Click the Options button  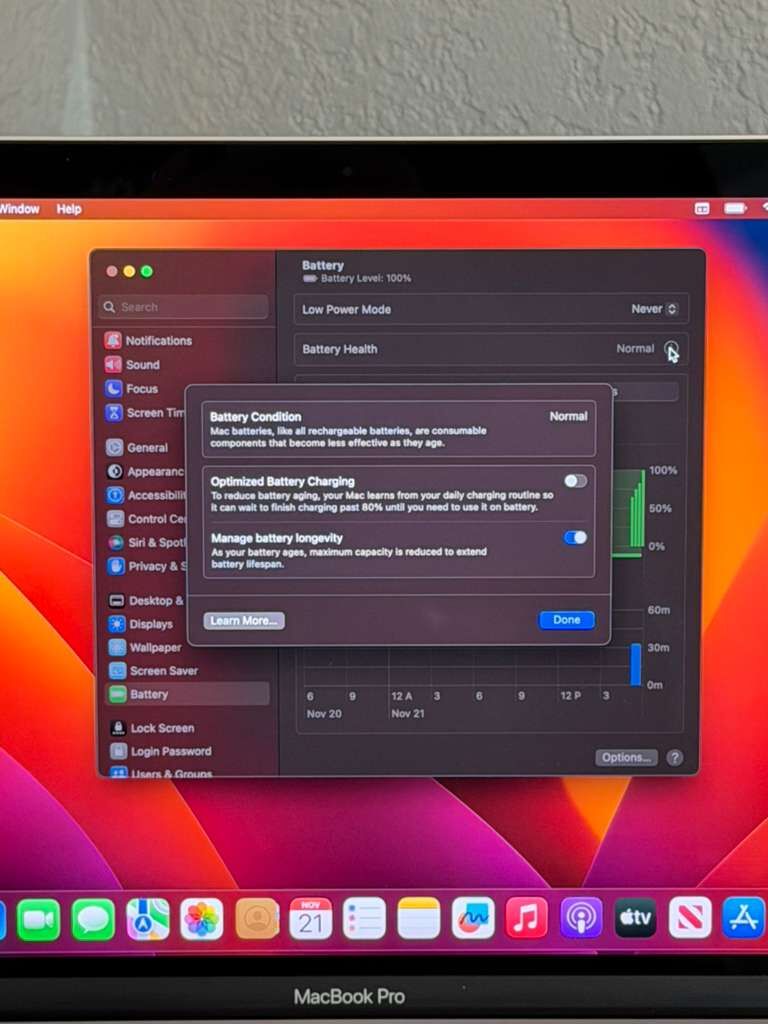626,758
